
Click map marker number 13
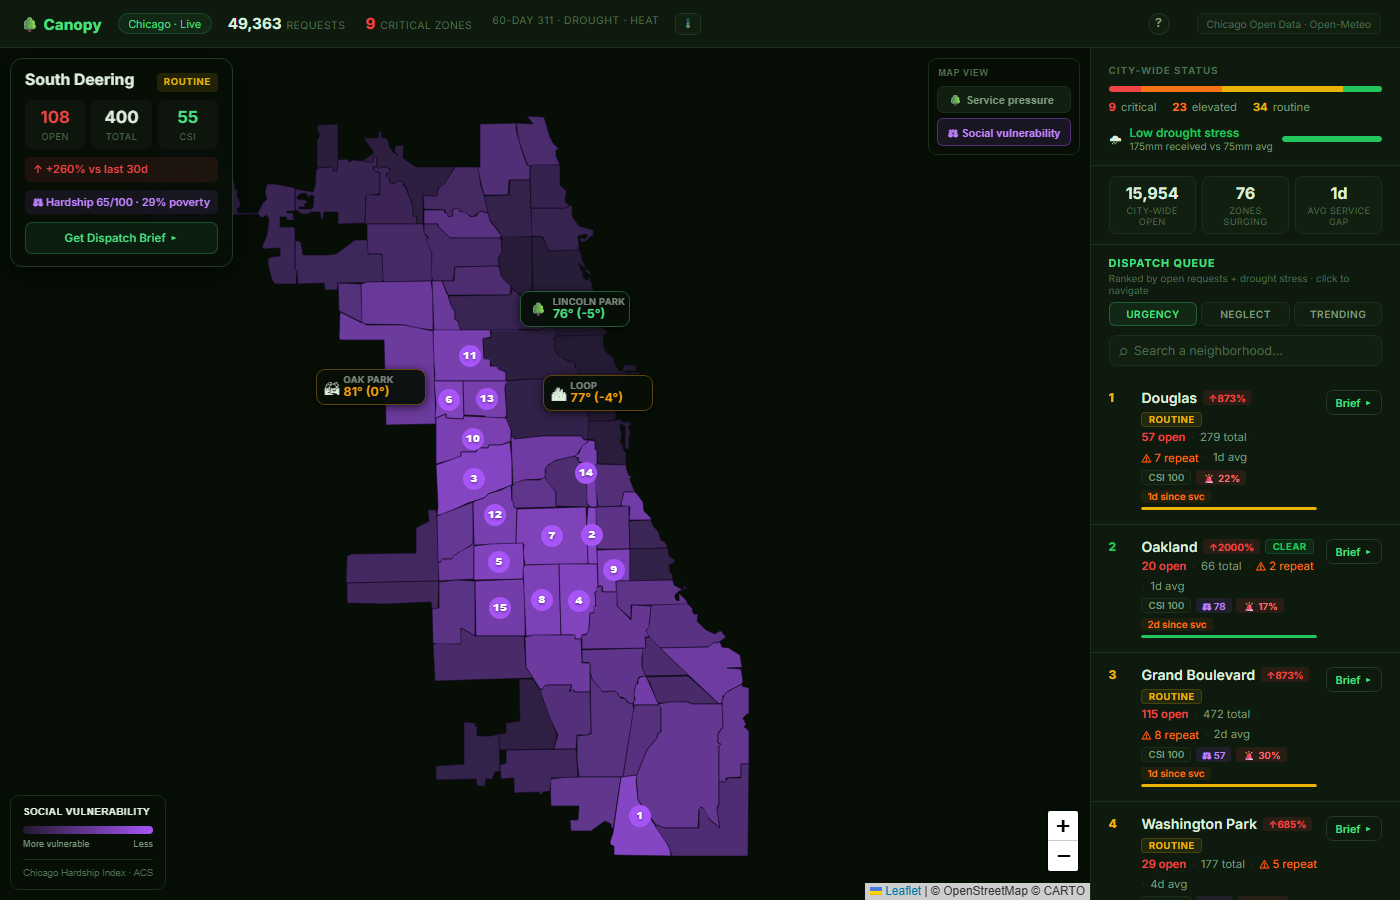487,398
